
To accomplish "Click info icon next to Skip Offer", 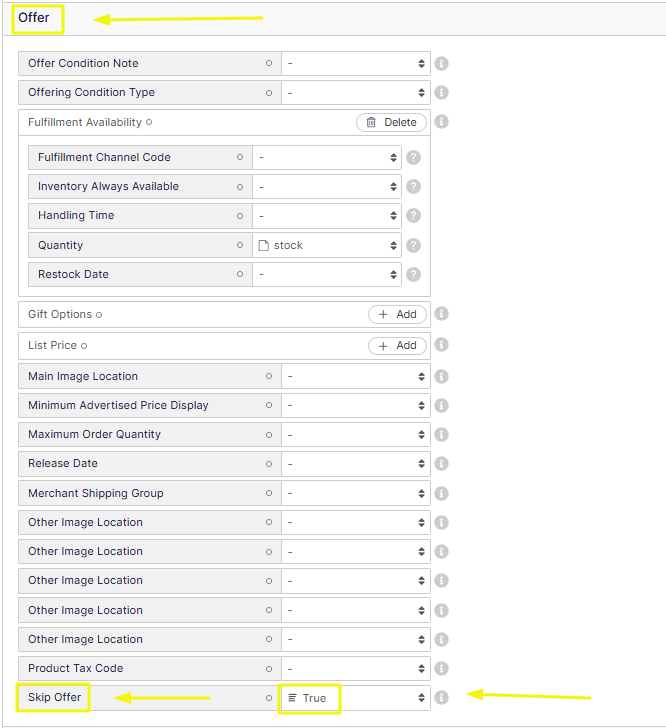I will click(x=441, y=698).
